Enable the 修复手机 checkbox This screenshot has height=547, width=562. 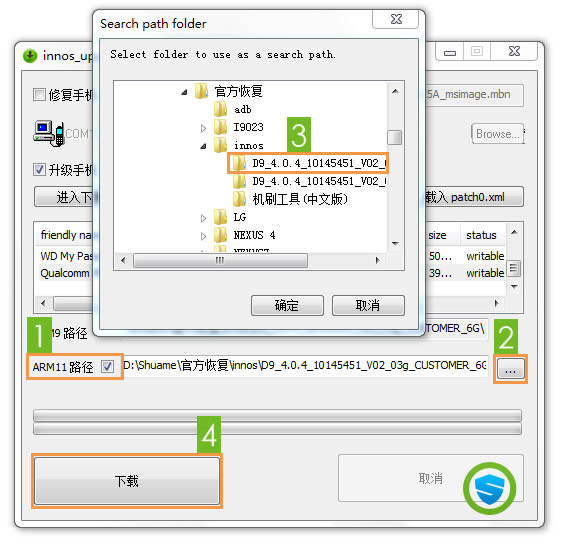click(x=39, y=95)
